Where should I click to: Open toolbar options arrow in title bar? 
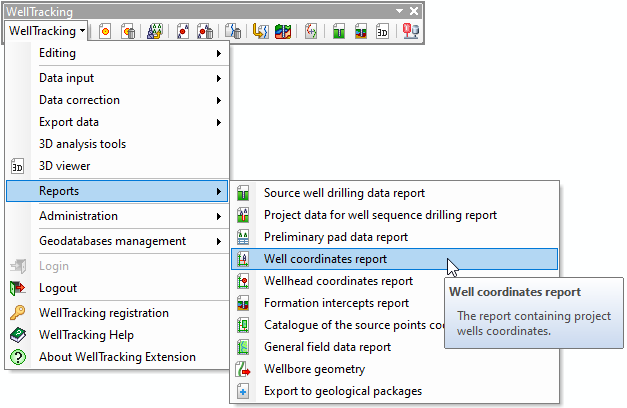(399, 11)
